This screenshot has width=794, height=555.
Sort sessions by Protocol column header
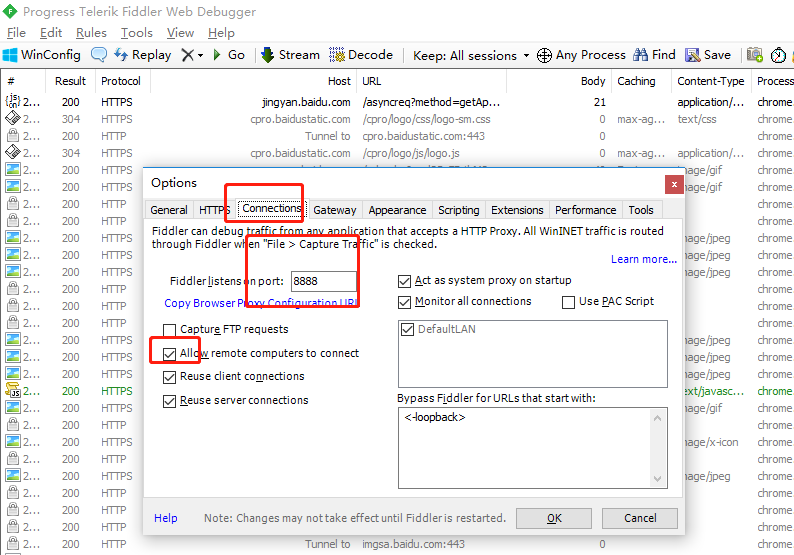pyautogui.click(x=121, y=81)
